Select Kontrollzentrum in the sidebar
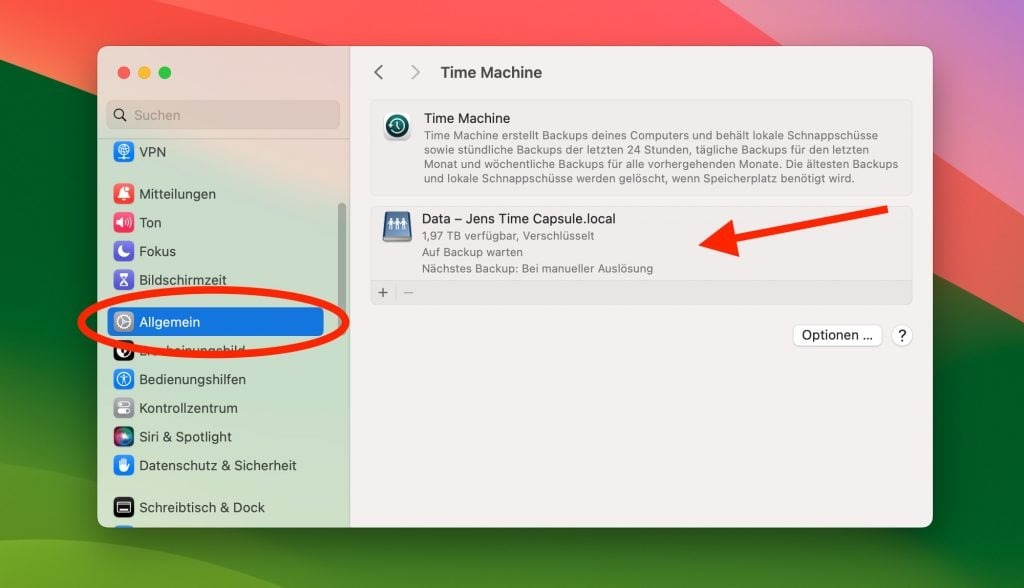Viewport: 1024px width, 588px height. tap(216, 408)
